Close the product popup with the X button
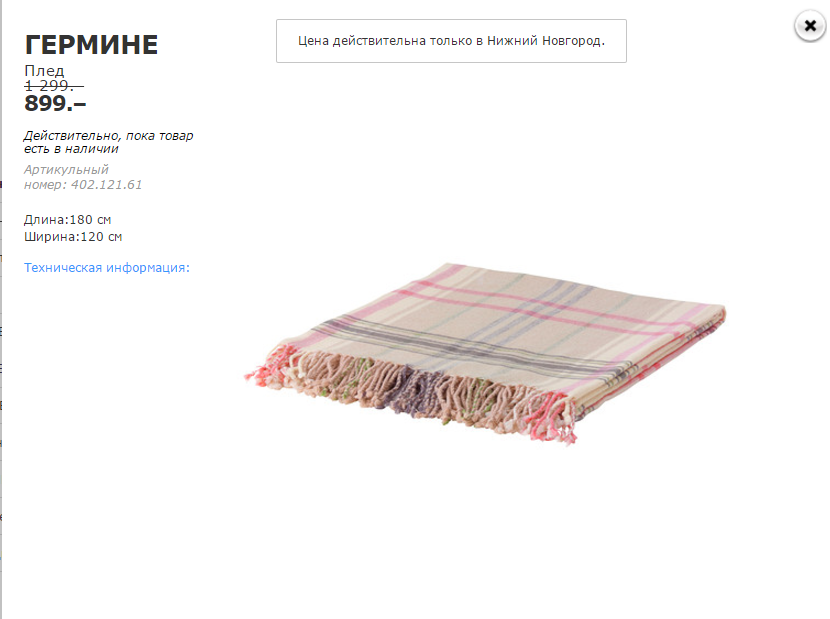The height and width of the screenshot is (619, 830). click(810, 25)
